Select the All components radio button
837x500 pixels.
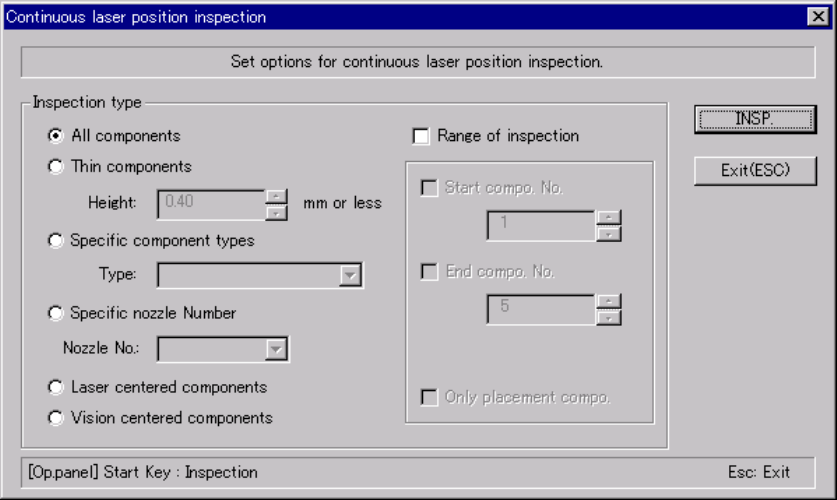point(56,136)
